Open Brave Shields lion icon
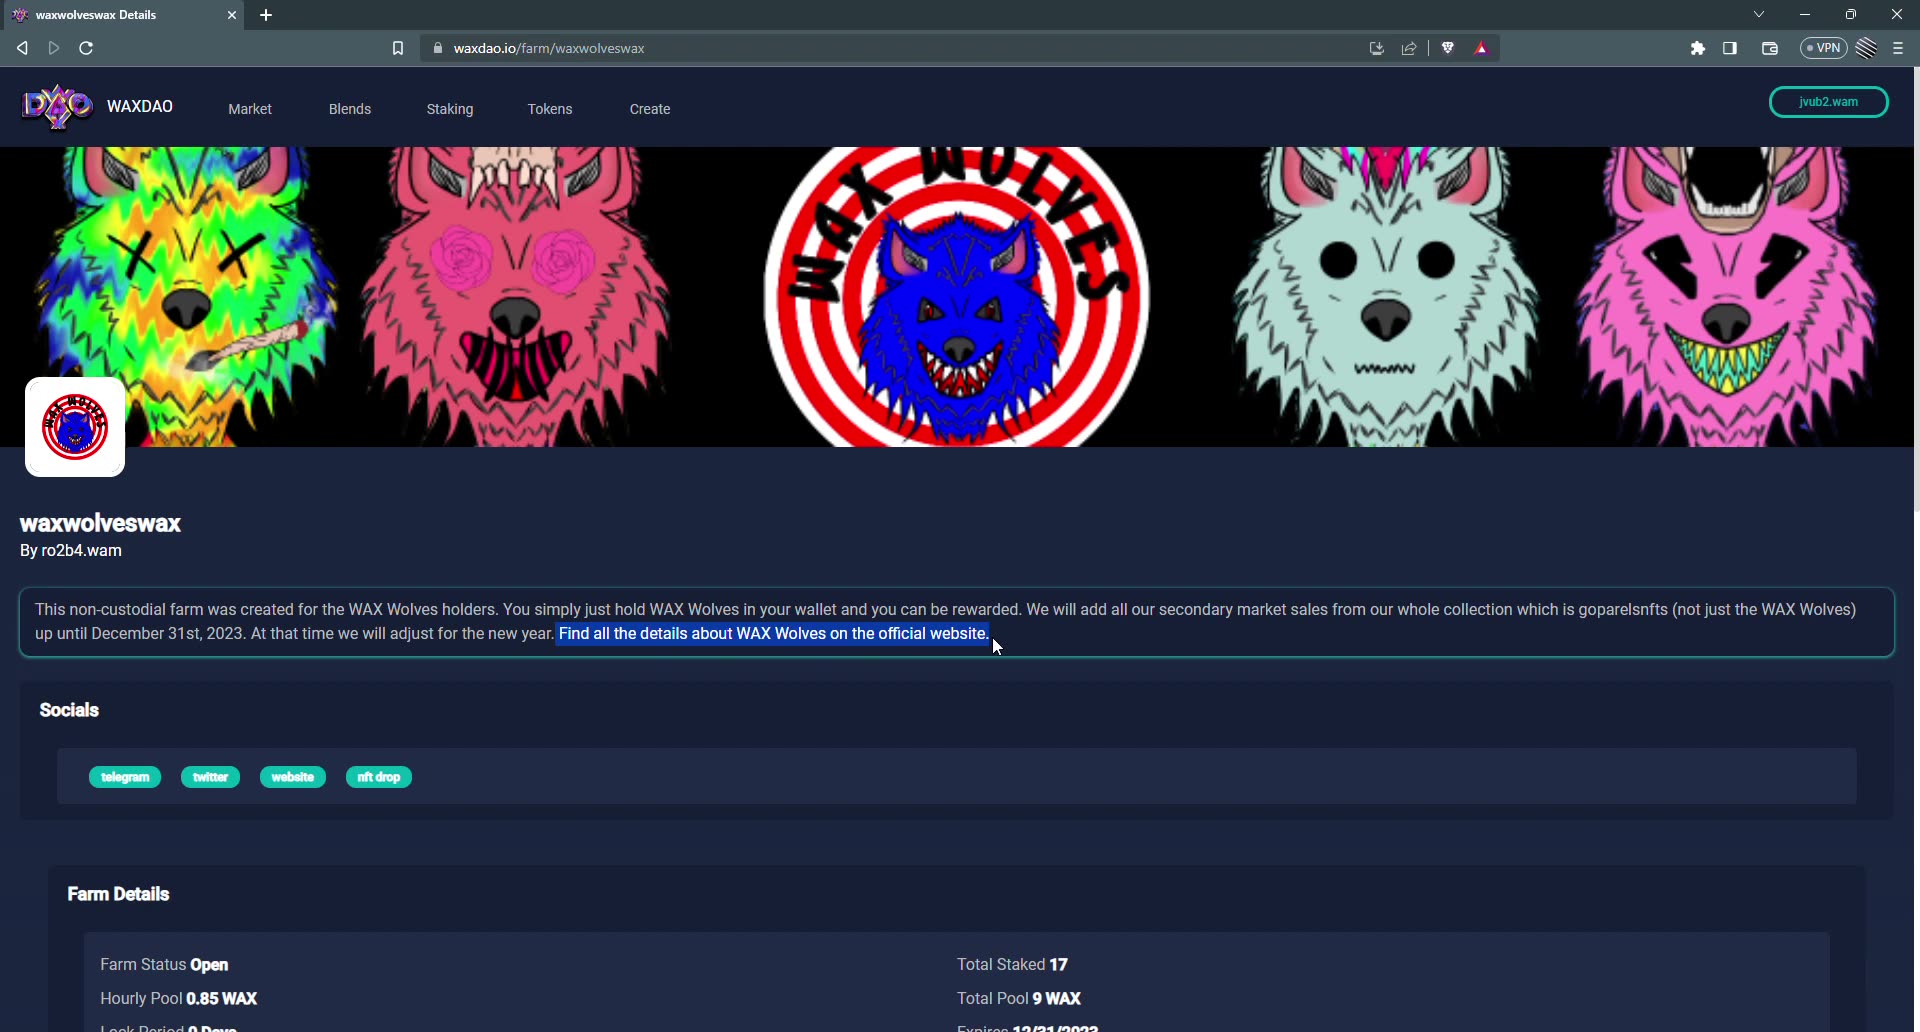Screen dimensions: 1920x1032 (x=1448, y=48)
